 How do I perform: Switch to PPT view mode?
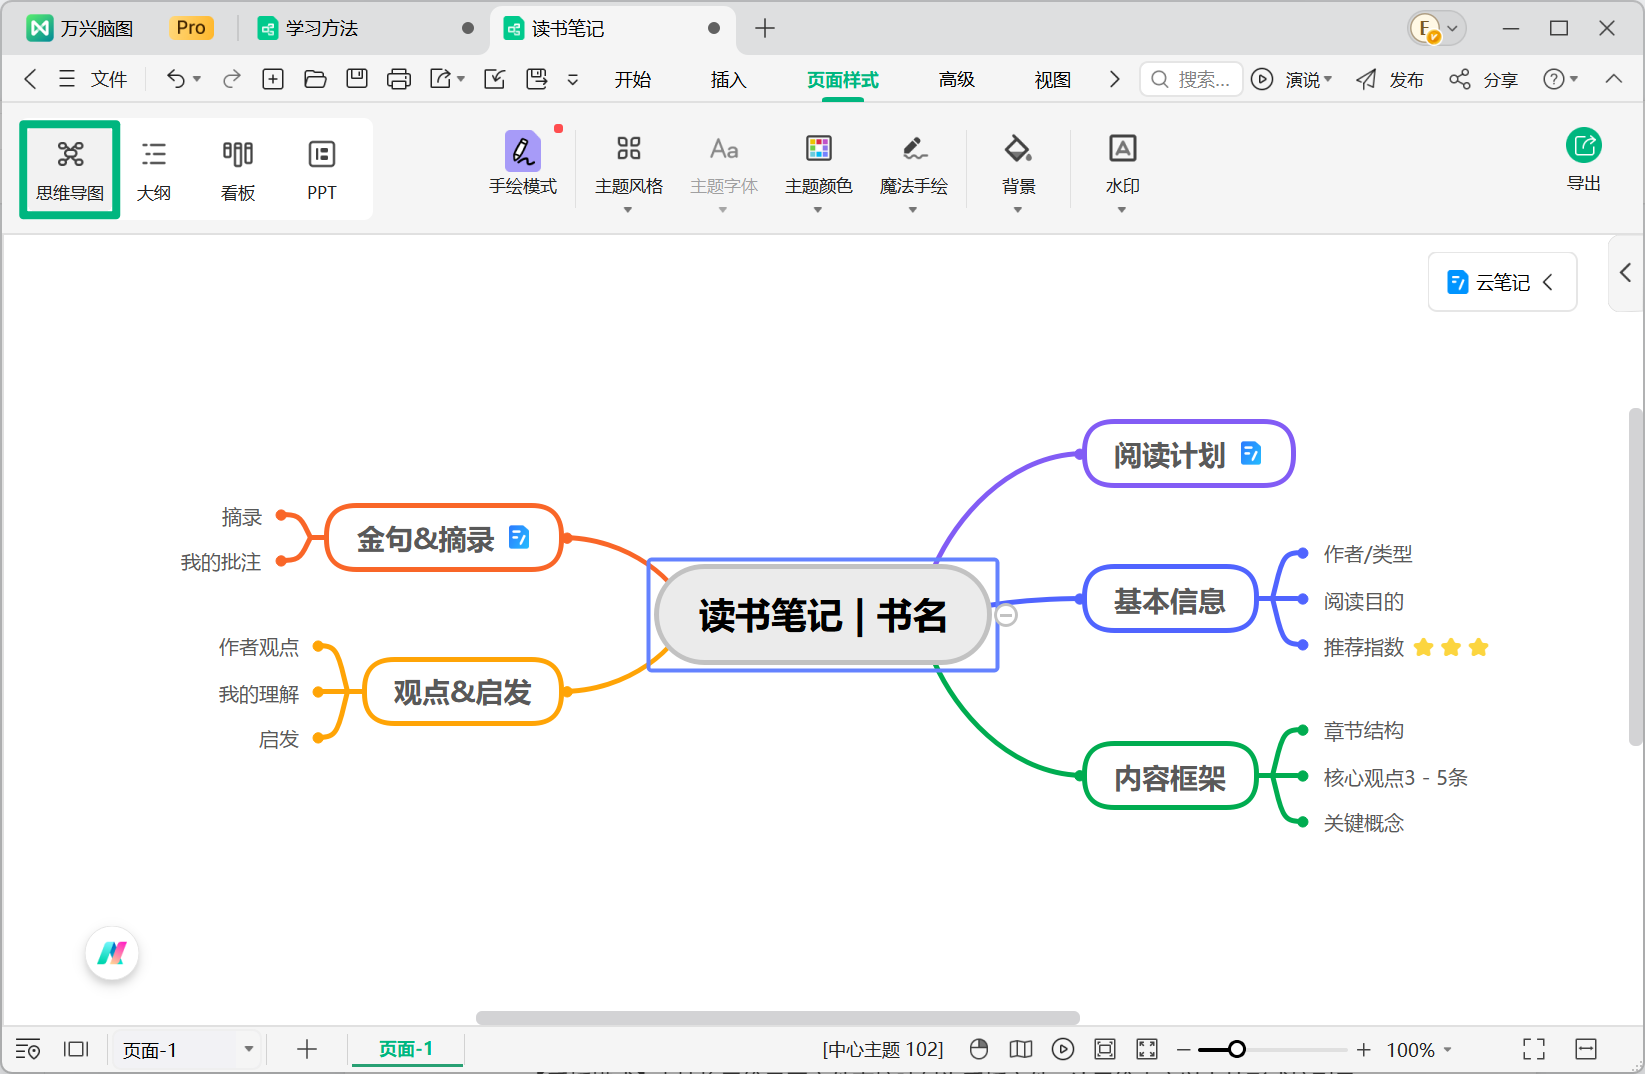click(x=322, y=169)
